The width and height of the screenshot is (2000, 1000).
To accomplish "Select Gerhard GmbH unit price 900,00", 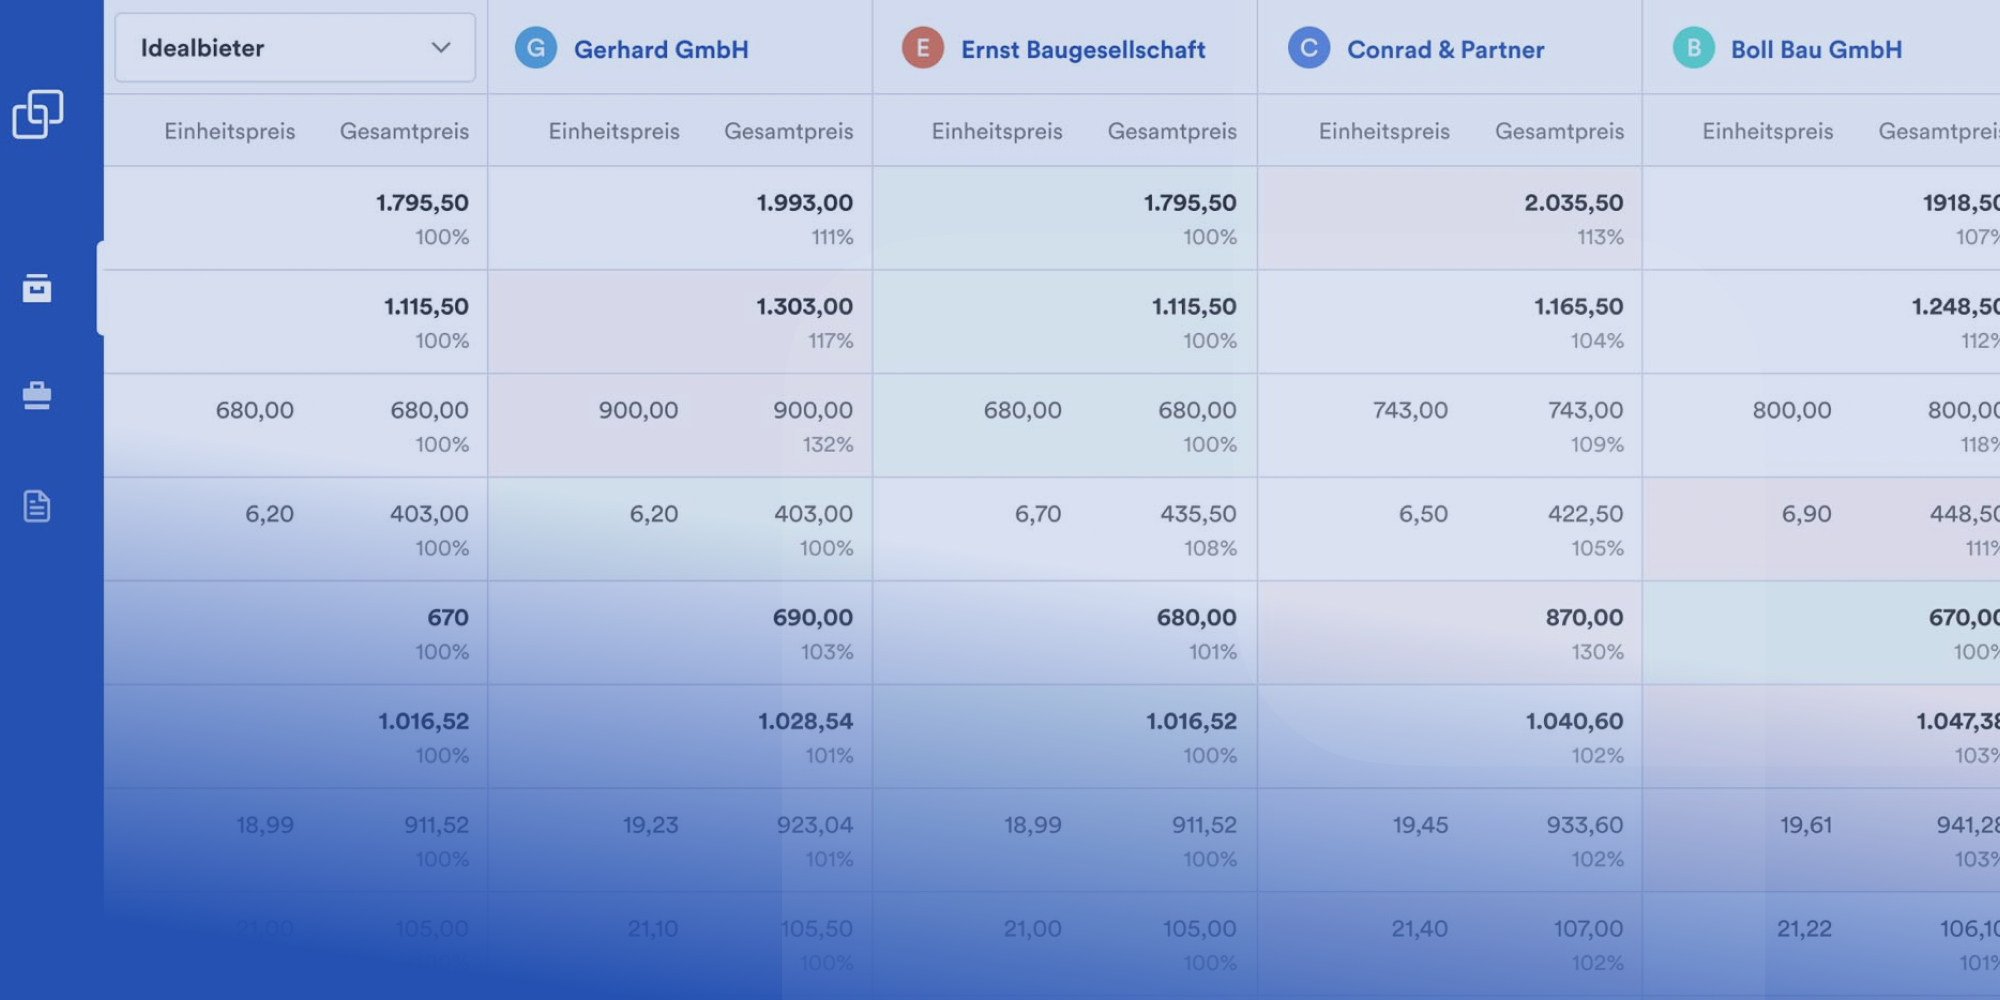I will point(638,410).
